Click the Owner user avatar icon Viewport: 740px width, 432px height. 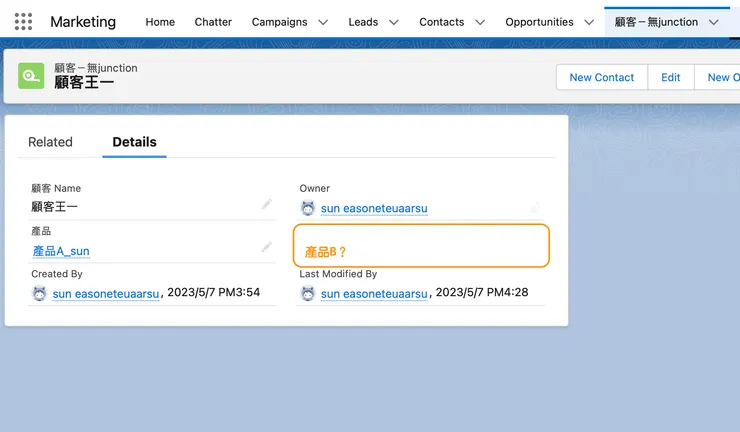tap(308, 208)
